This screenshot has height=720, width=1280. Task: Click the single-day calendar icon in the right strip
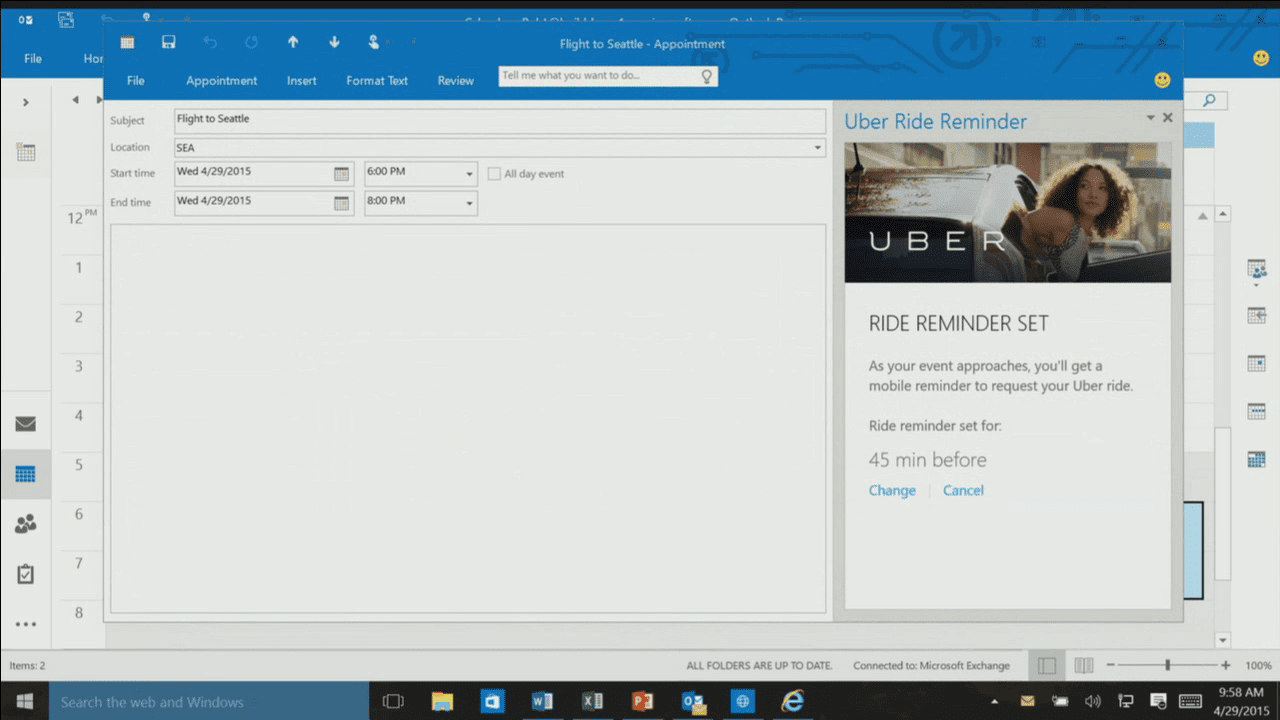coord(1257,363)
